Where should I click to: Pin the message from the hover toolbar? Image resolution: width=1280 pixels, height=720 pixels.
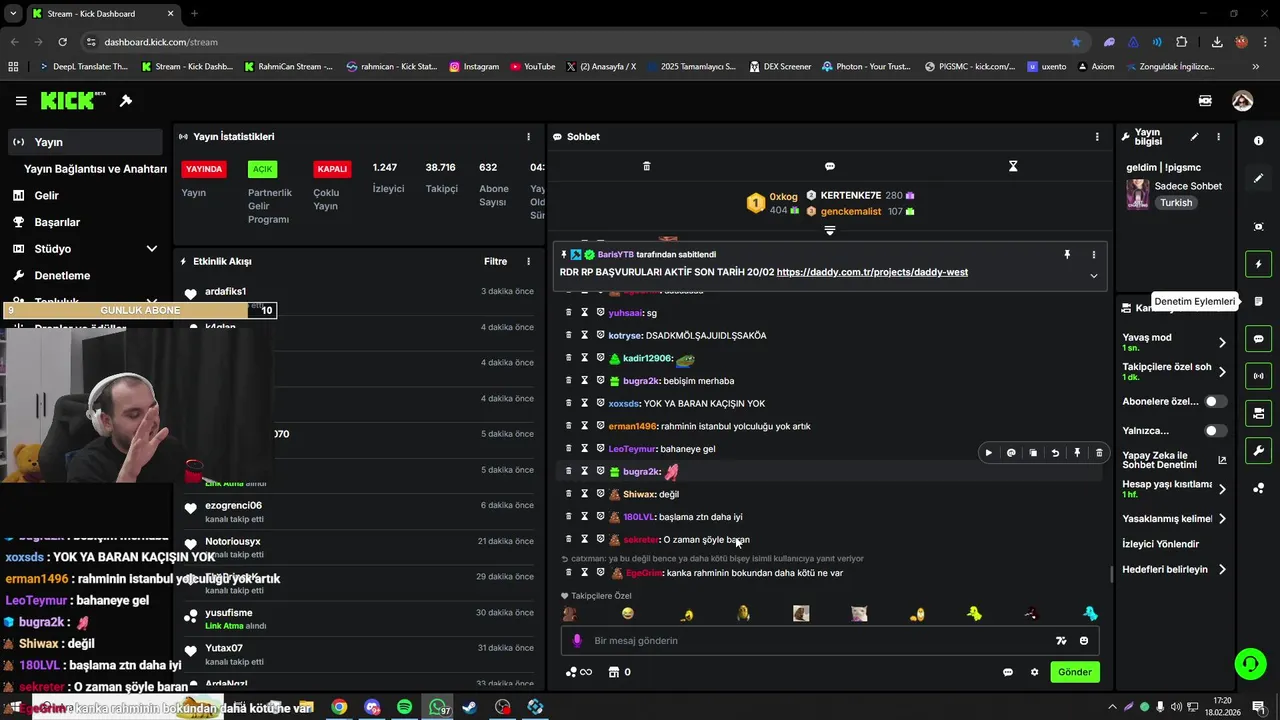1077,453
